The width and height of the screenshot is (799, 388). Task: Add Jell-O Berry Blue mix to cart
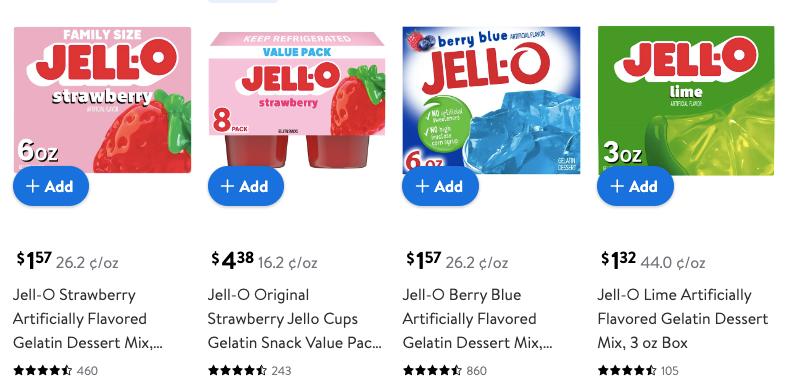[440, 186]
